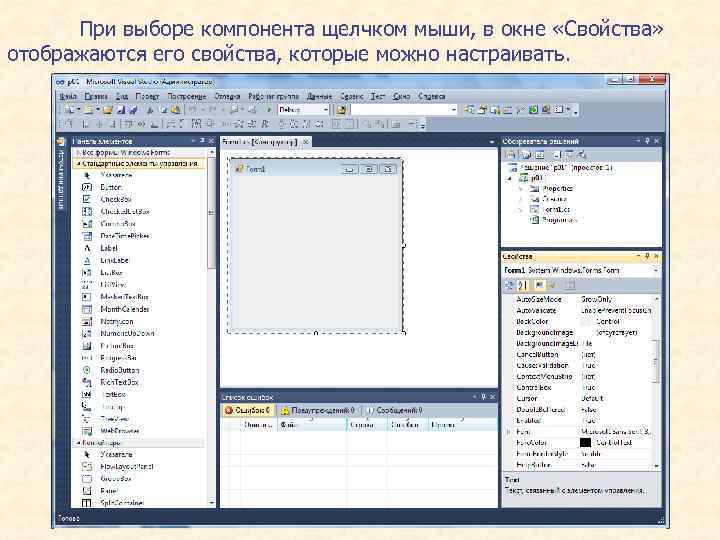This screenshot has width=720, height=540.
Task: Collapse the p01 project node
Action: (x=509, y=178)
